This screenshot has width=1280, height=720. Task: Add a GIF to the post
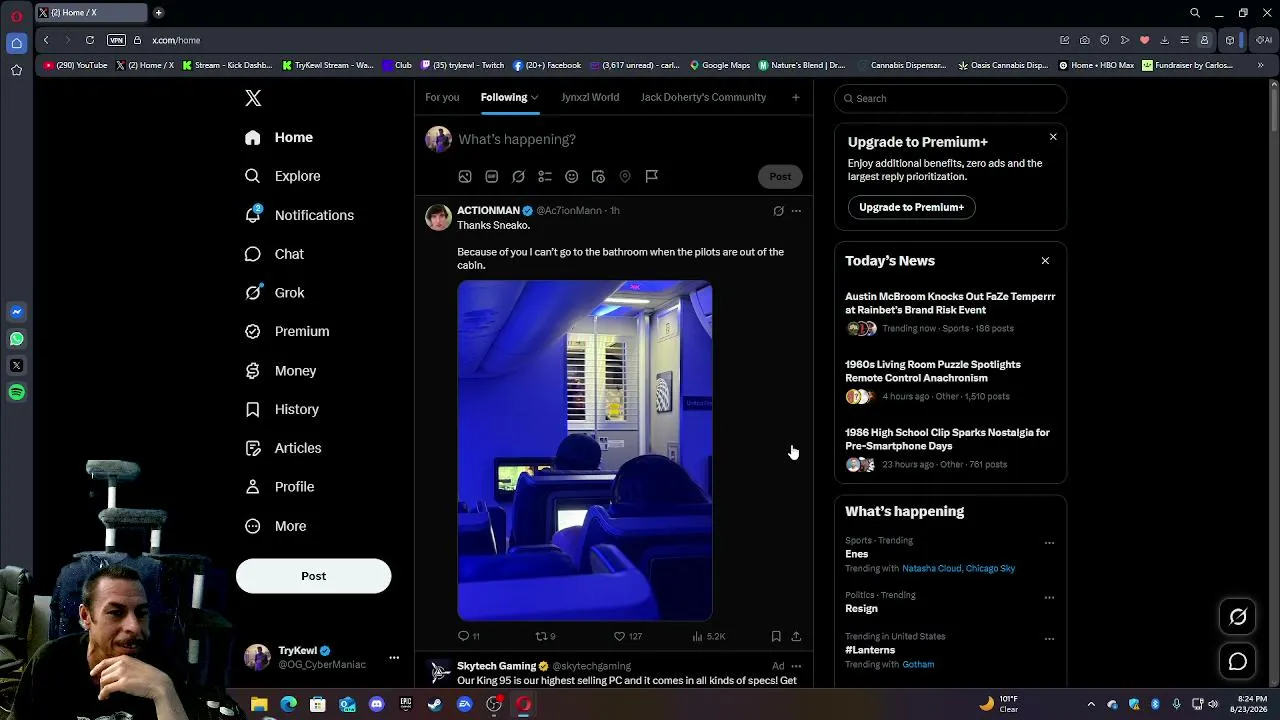click(x=492, y=176)
